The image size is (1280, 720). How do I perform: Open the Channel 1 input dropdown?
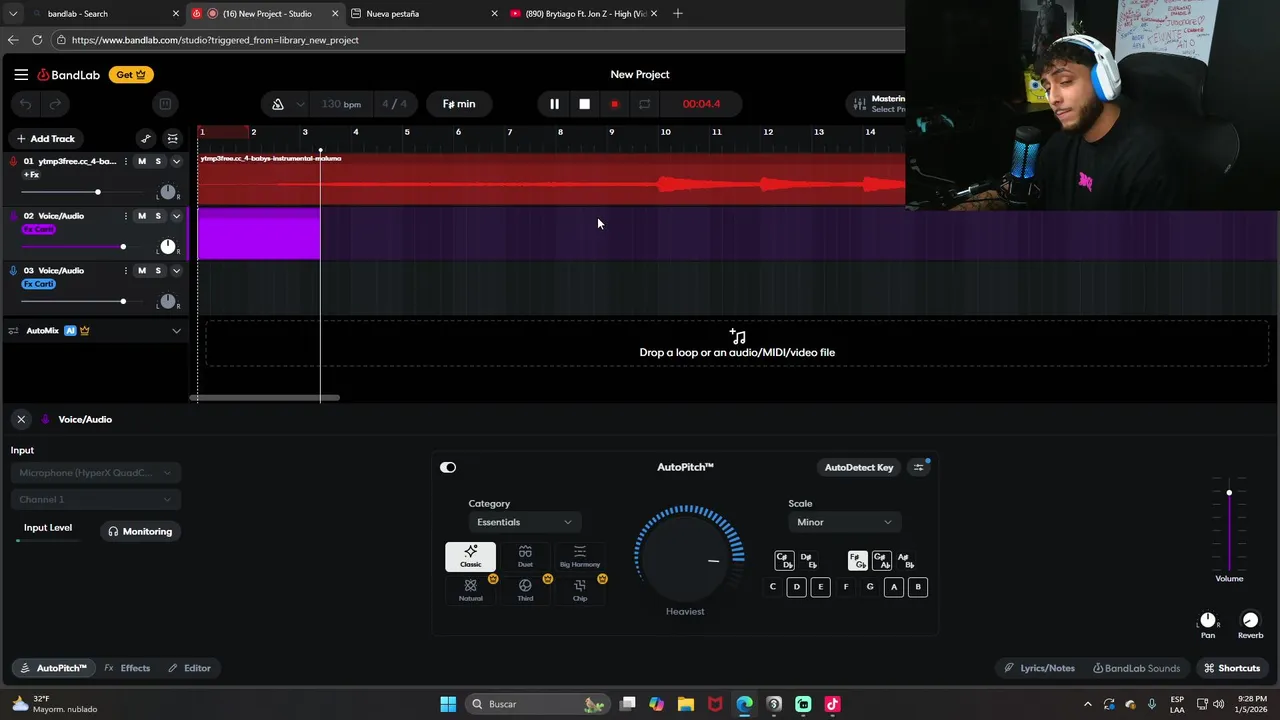click(95, 499)
